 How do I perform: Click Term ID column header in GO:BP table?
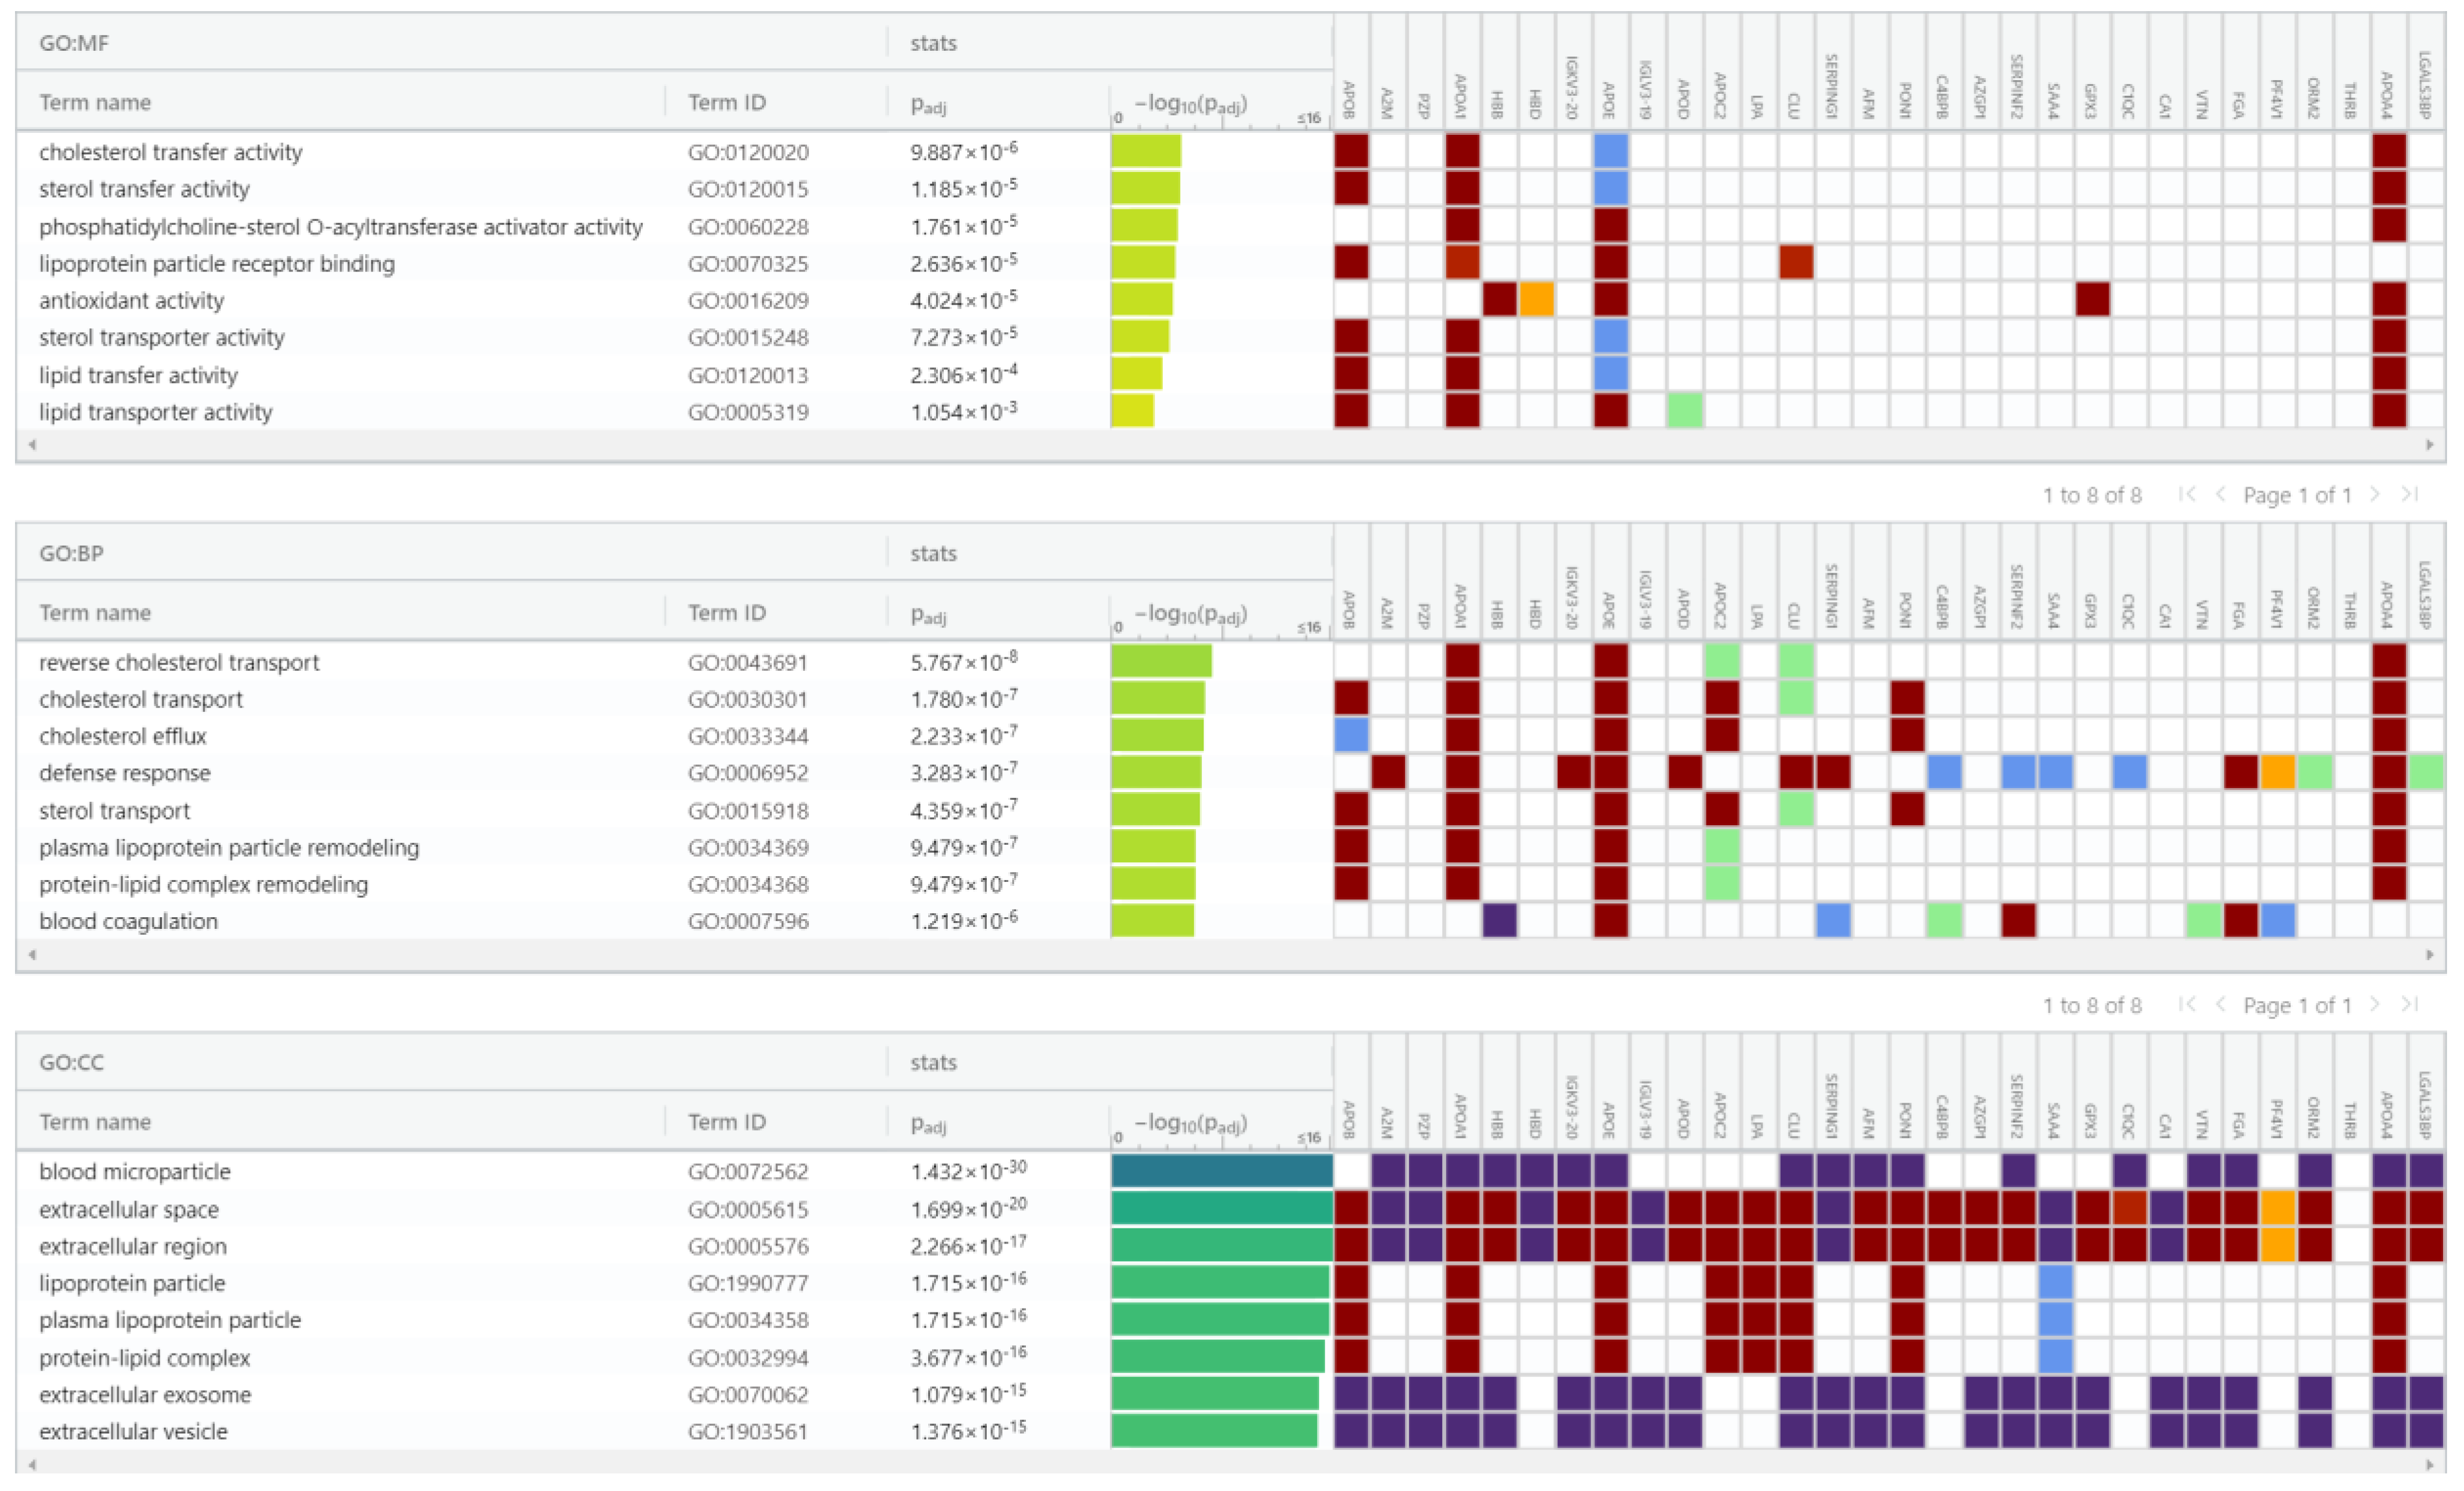pos(727,612)
